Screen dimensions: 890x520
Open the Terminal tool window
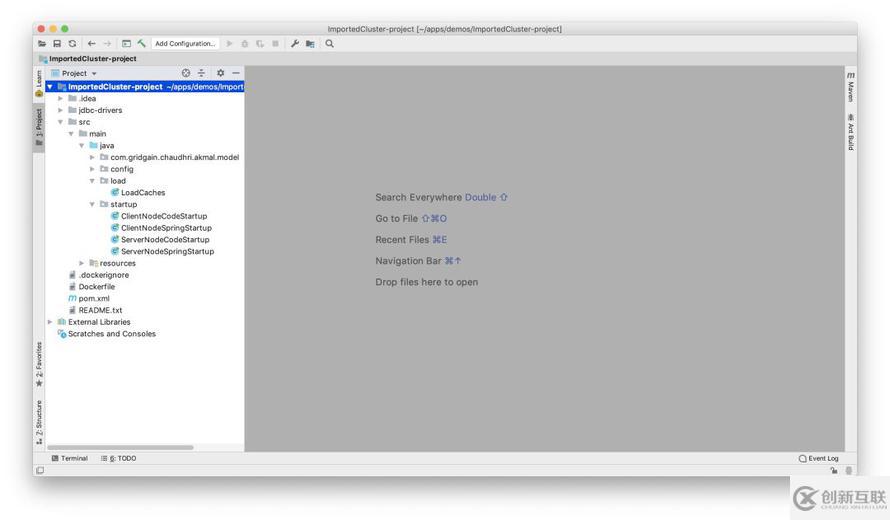pos(70,458)
